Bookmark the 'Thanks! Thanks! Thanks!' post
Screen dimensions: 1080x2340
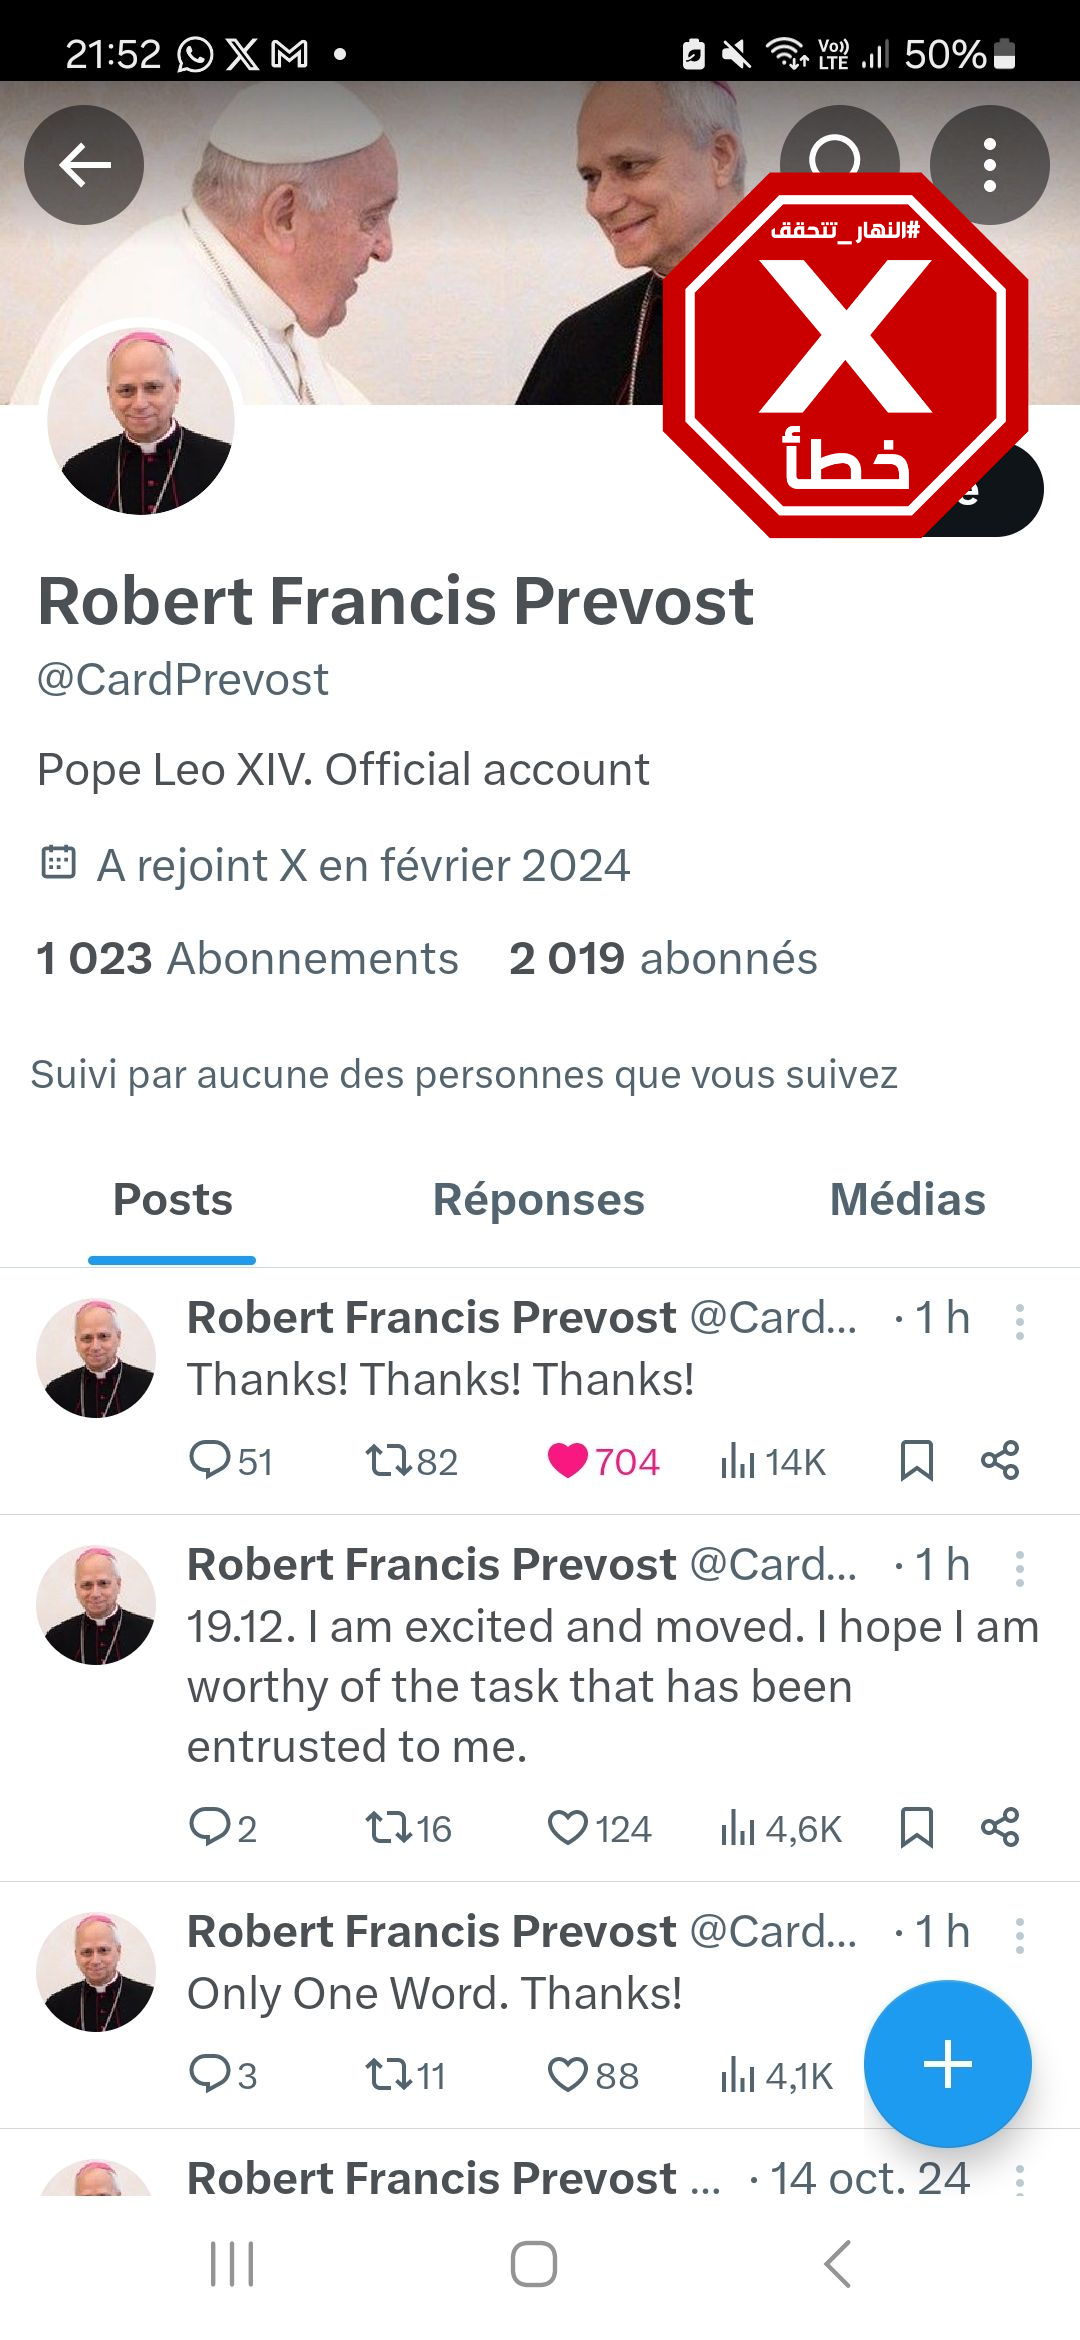[x=916, y=1461]
